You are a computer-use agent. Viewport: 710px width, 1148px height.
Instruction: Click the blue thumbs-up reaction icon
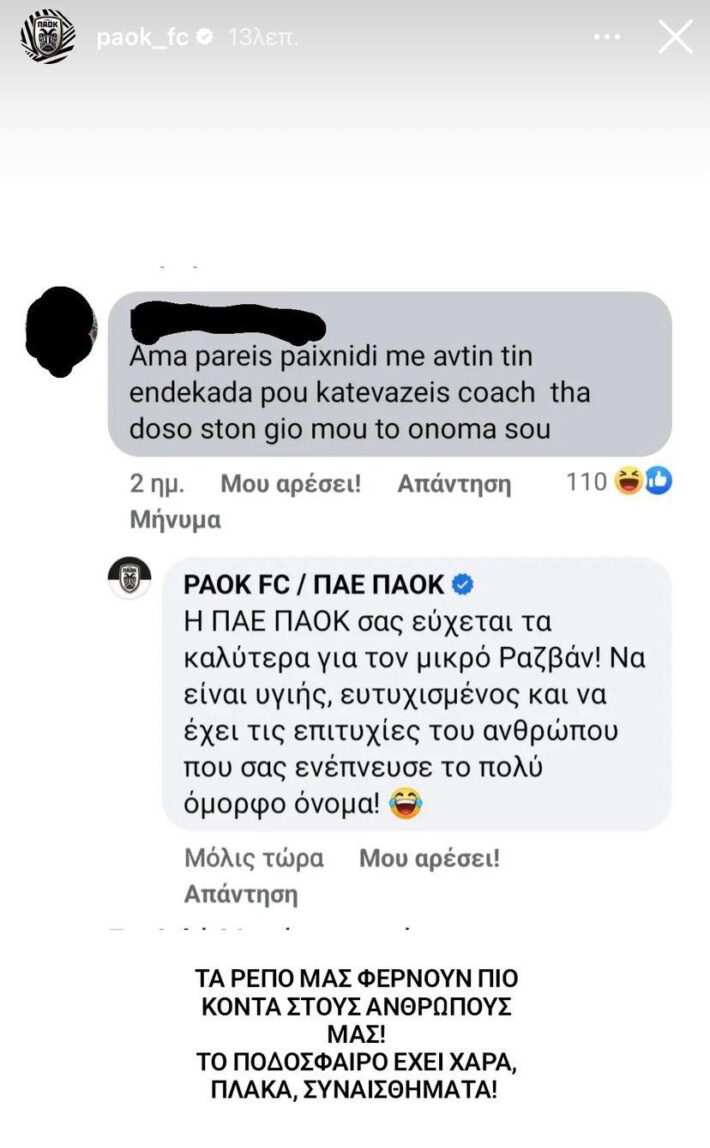(x=658, y=481)
